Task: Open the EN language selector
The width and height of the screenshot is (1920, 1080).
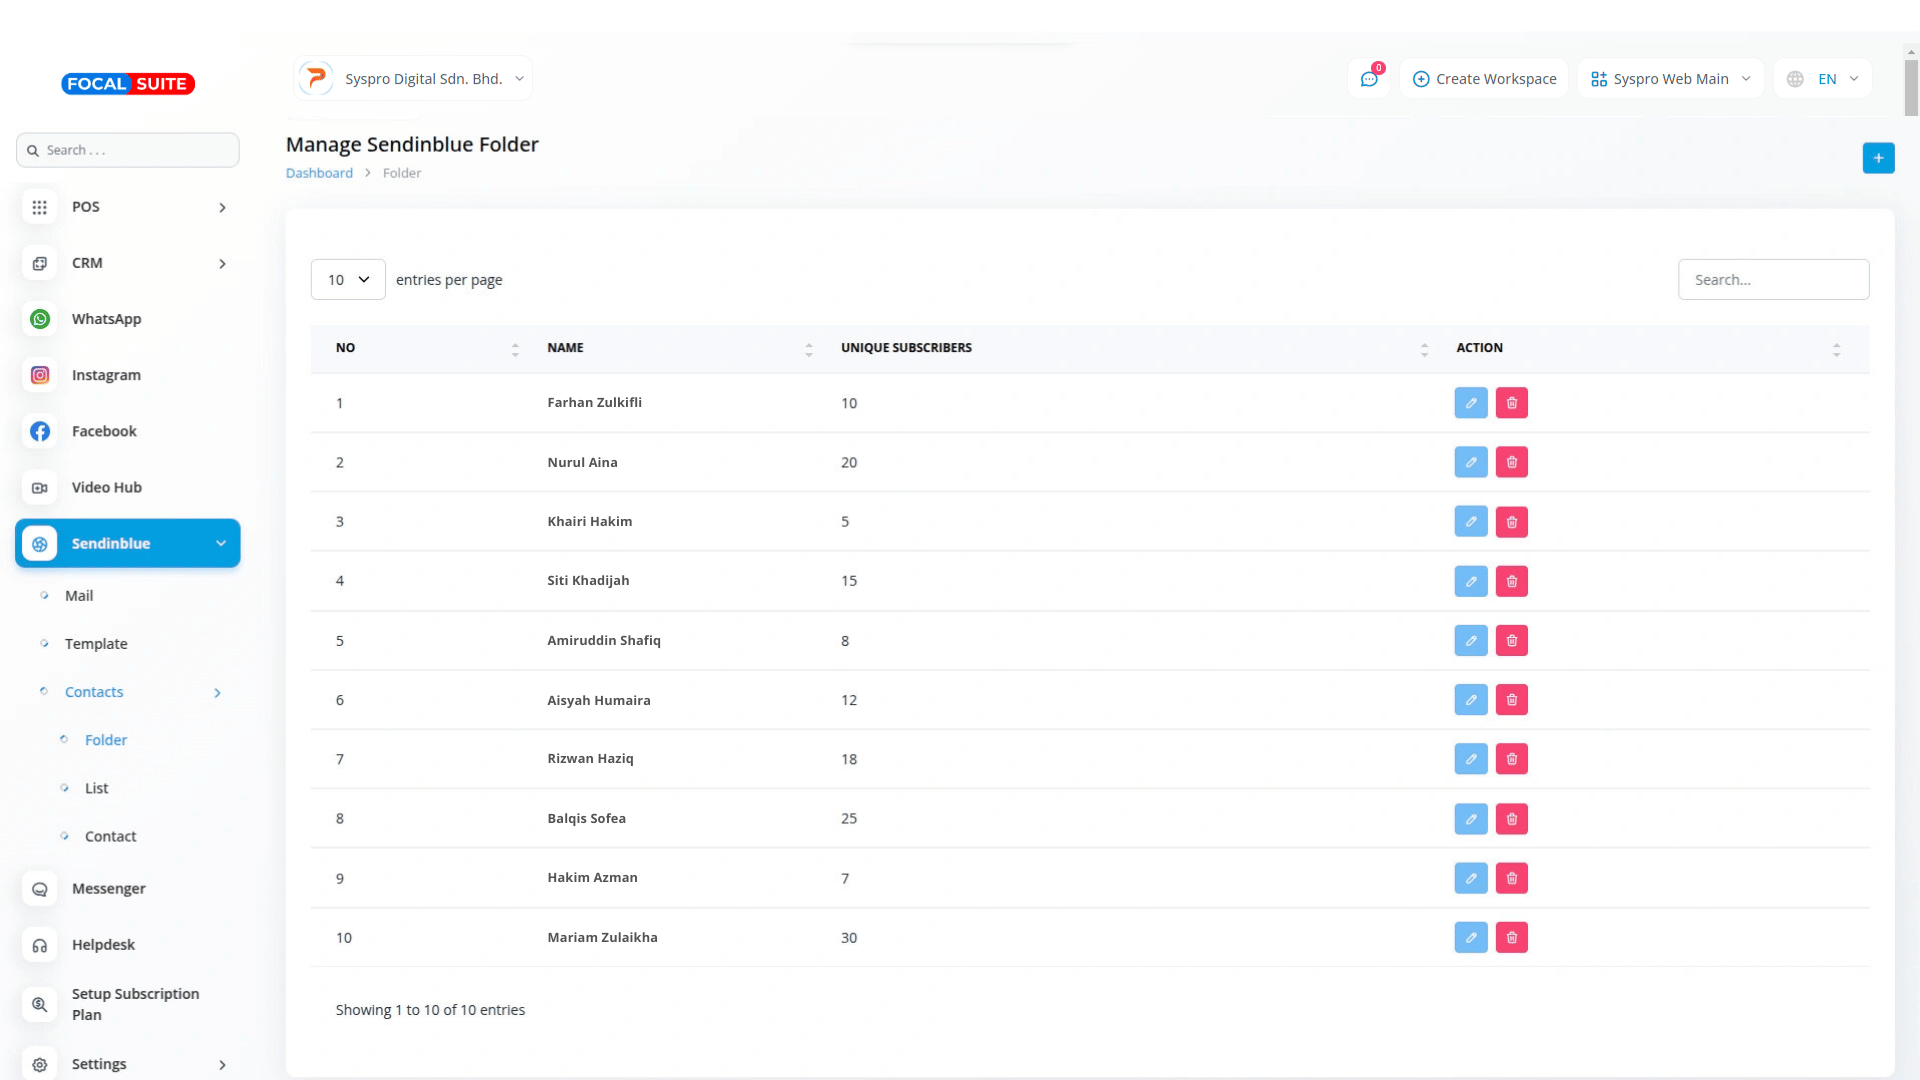Action: click(1823, 79)
